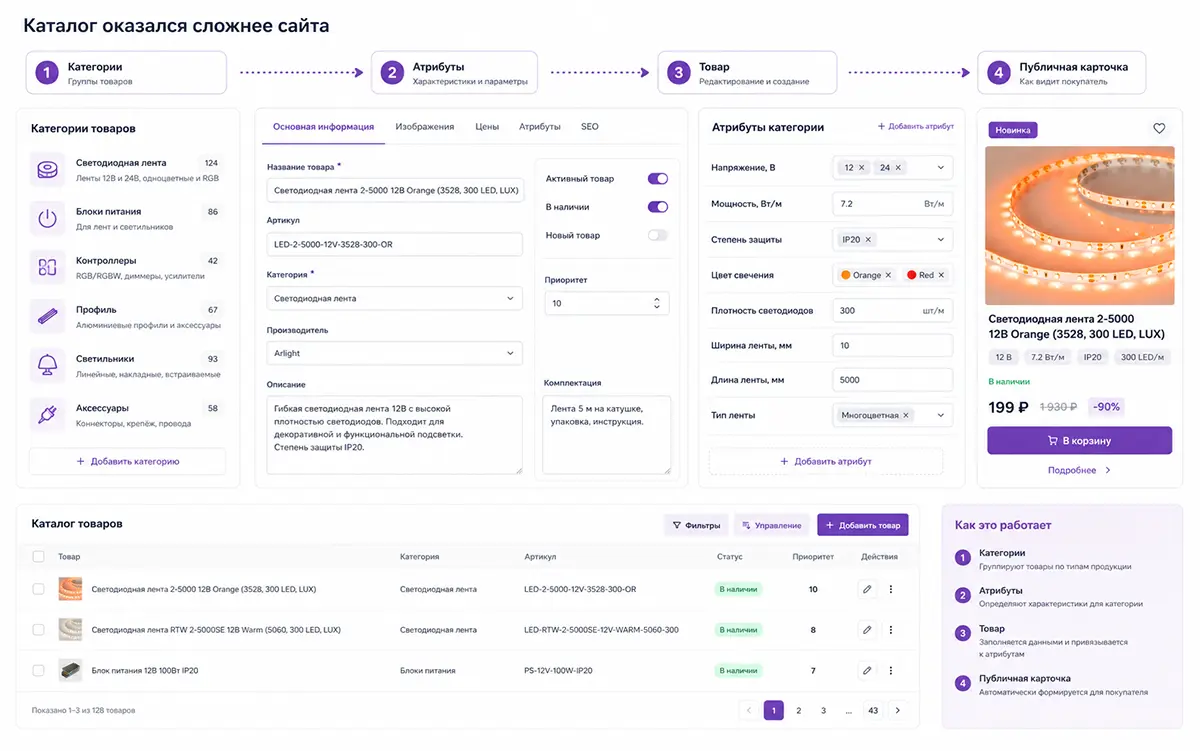Open the Тип ленты dropdown
Image resolution: width=1200 pixels, height=751 pixels.
tap(892, 415)
